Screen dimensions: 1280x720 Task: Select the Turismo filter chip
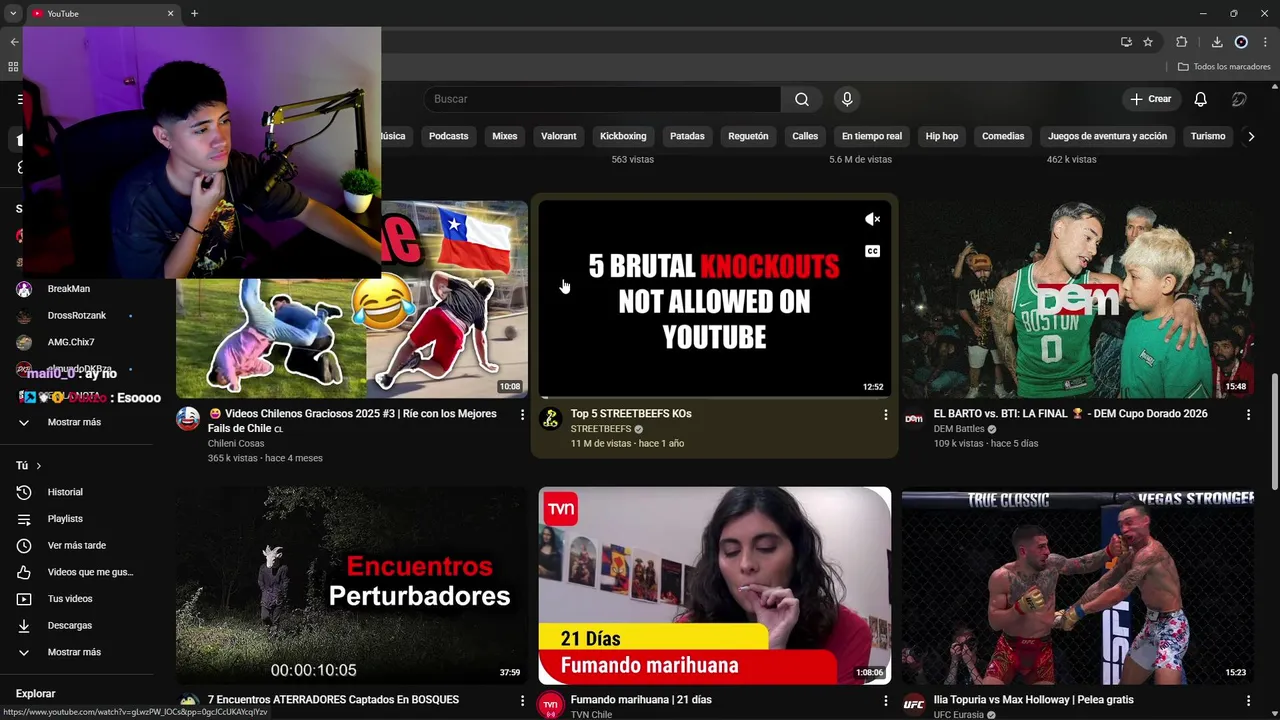tap(1208, 136)
